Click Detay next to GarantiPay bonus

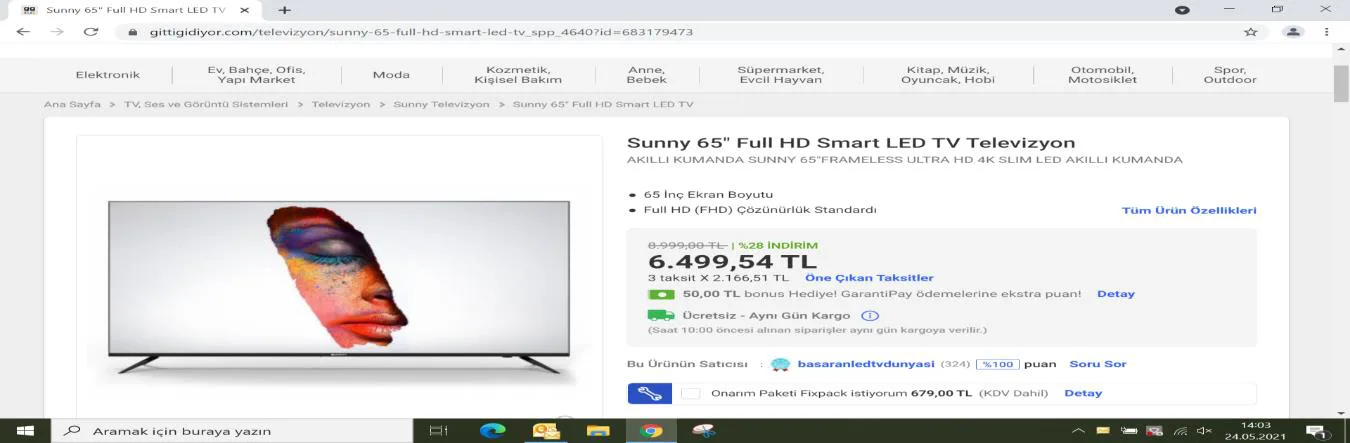tap(1116, 294)
